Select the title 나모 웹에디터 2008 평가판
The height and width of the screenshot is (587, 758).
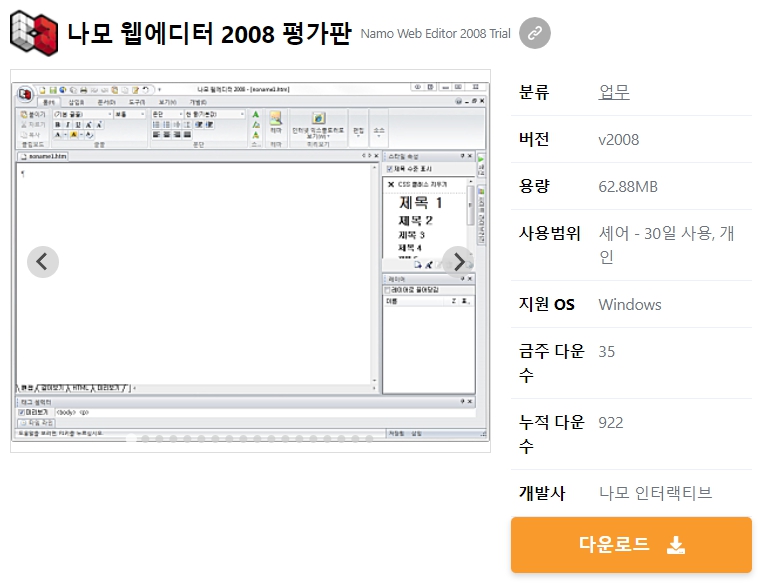(209, 33)
